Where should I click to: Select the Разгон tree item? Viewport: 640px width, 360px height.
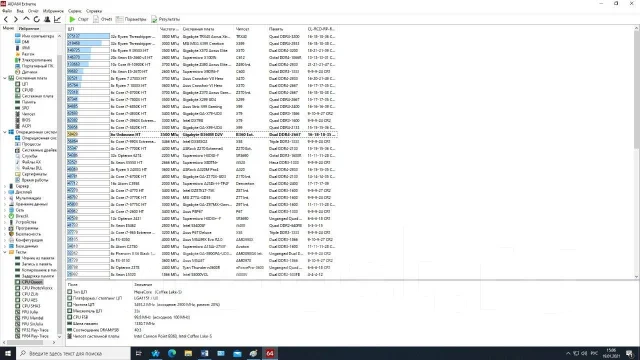(28, 54)
